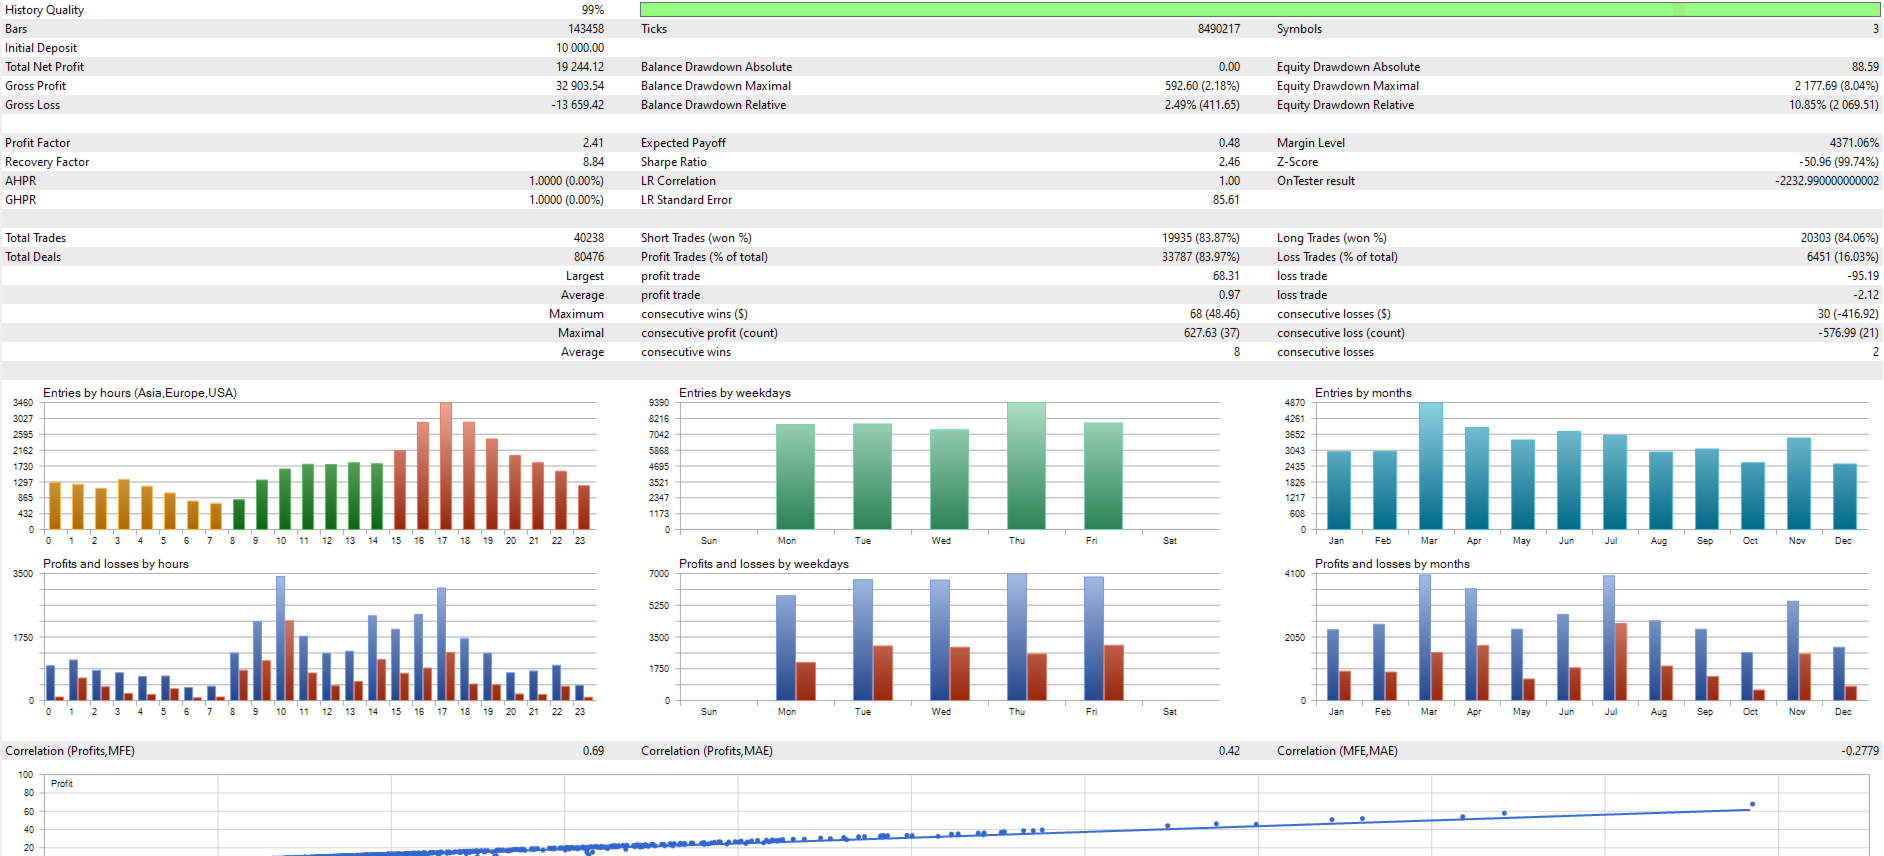Select the Margin Level value 4371.06%
Viewport: 1884px width, 856px height.
point(1854,143)
